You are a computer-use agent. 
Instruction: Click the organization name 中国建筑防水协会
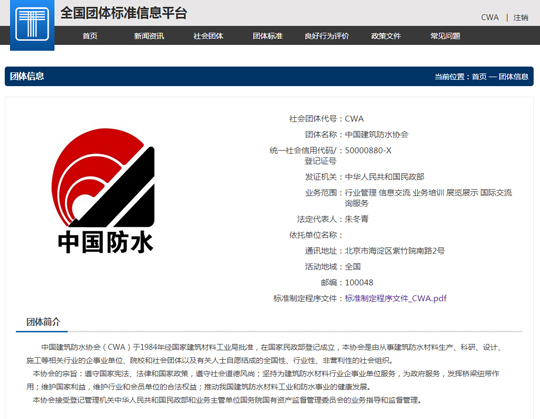pos(376,134)
